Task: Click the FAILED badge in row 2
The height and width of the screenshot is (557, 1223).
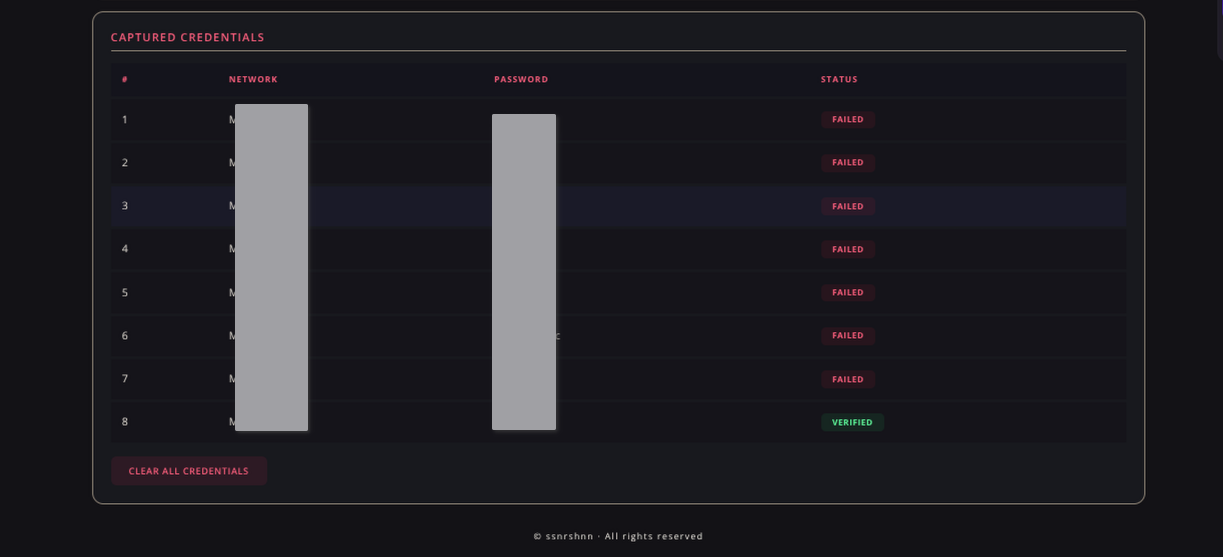Action: pos(847,162)
